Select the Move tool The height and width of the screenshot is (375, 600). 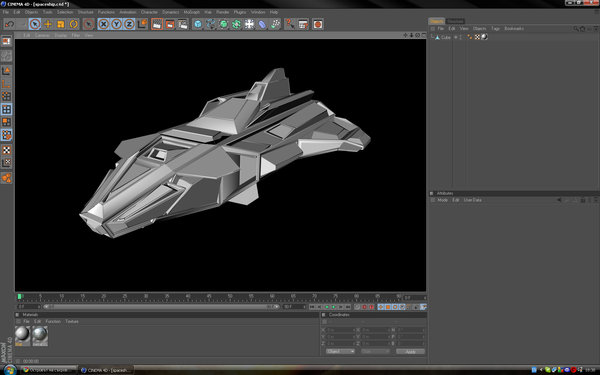click(48, 24)
